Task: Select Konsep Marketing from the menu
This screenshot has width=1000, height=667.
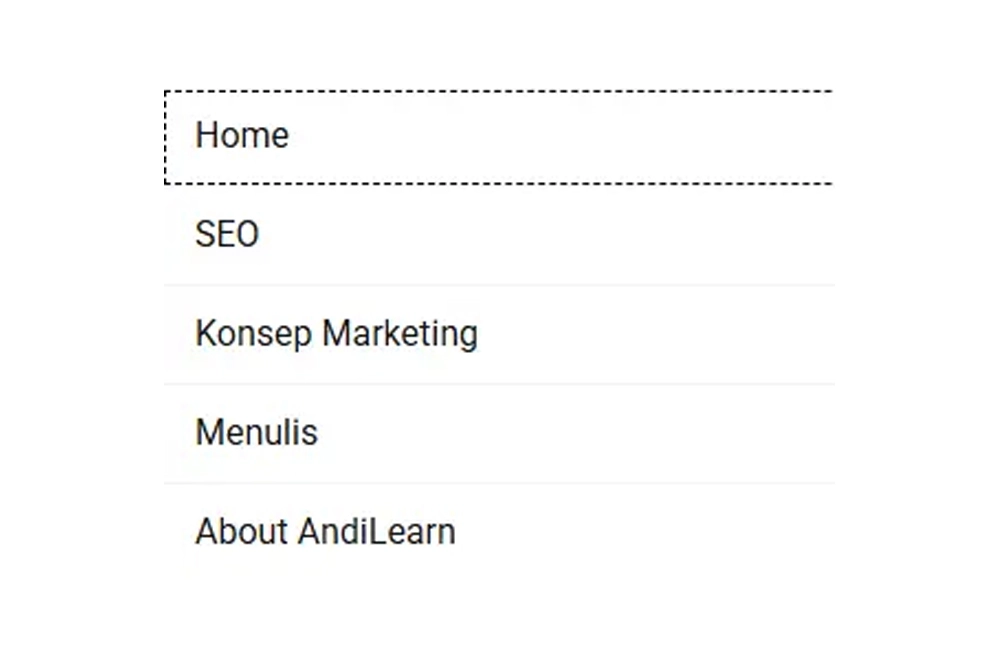Action: coord(336,333)
